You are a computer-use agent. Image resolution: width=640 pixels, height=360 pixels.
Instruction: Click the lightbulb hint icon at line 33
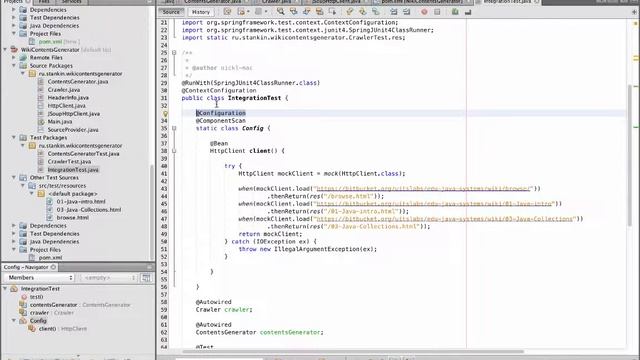[x=165, y=113]
